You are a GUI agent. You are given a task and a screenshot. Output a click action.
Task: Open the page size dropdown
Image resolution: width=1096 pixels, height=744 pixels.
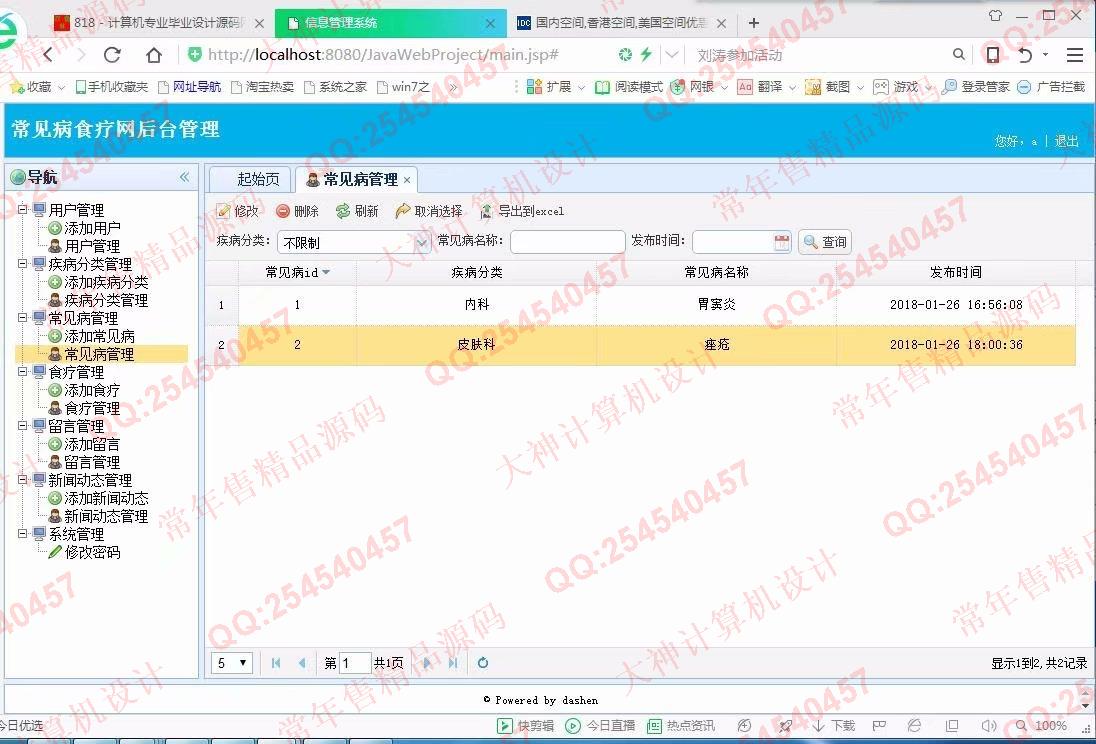click(231, 663)
